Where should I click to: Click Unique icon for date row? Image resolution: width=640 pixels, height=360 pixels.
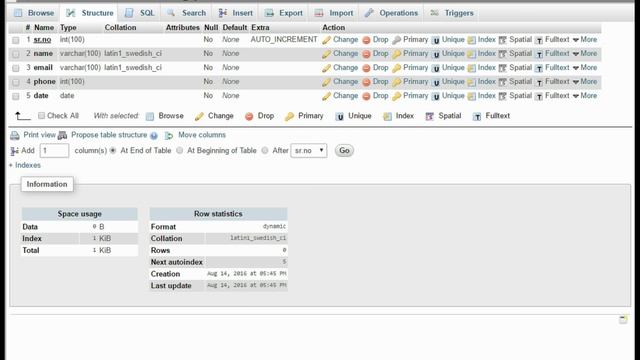click(x=436, y=96)
